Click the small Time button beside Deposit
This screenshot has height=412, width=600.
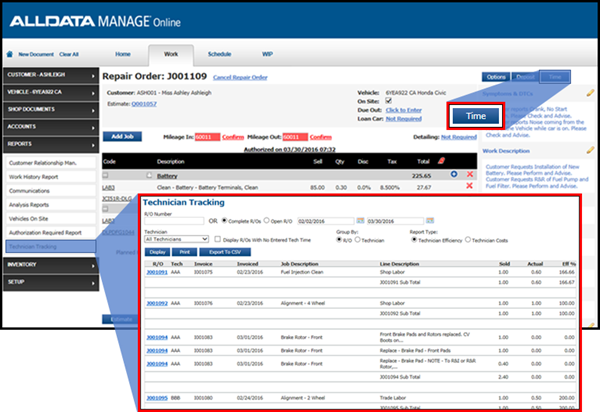(x=555, y=77)
